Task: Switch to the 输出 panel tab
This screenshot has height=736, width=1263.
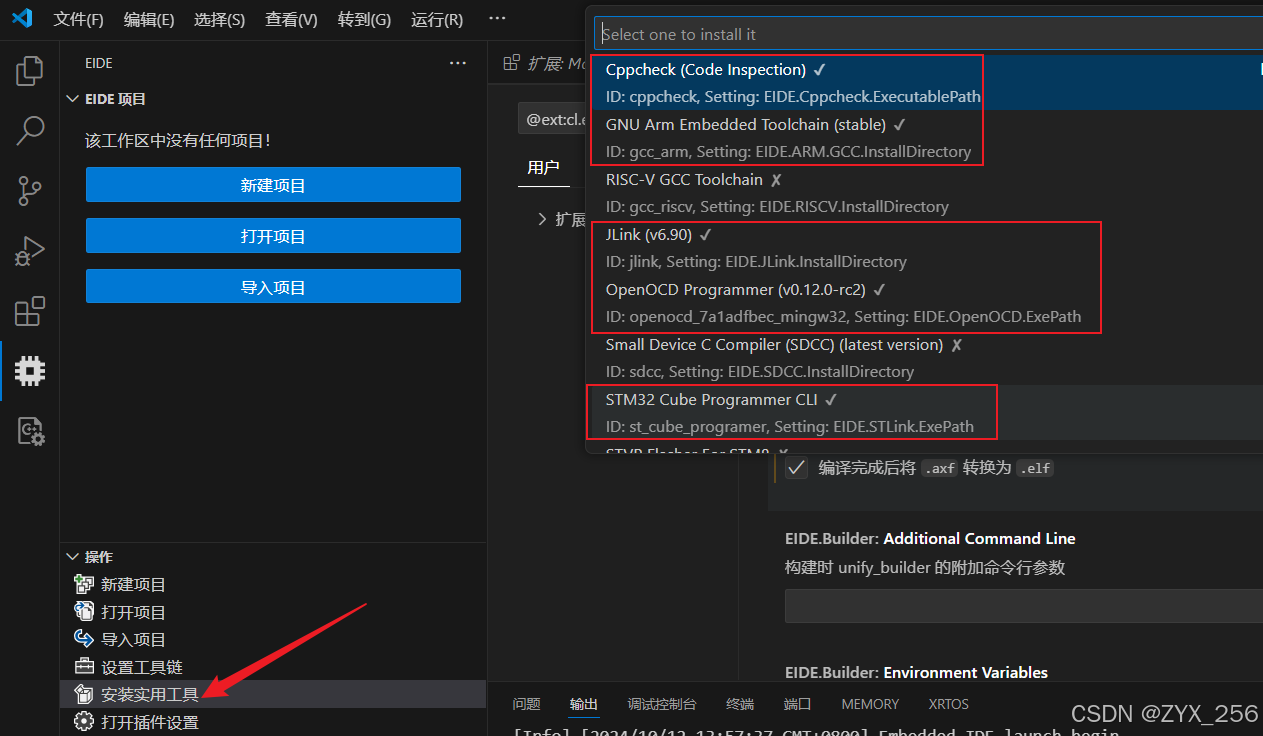Action: pyautogui.click(x=584, y=704)
